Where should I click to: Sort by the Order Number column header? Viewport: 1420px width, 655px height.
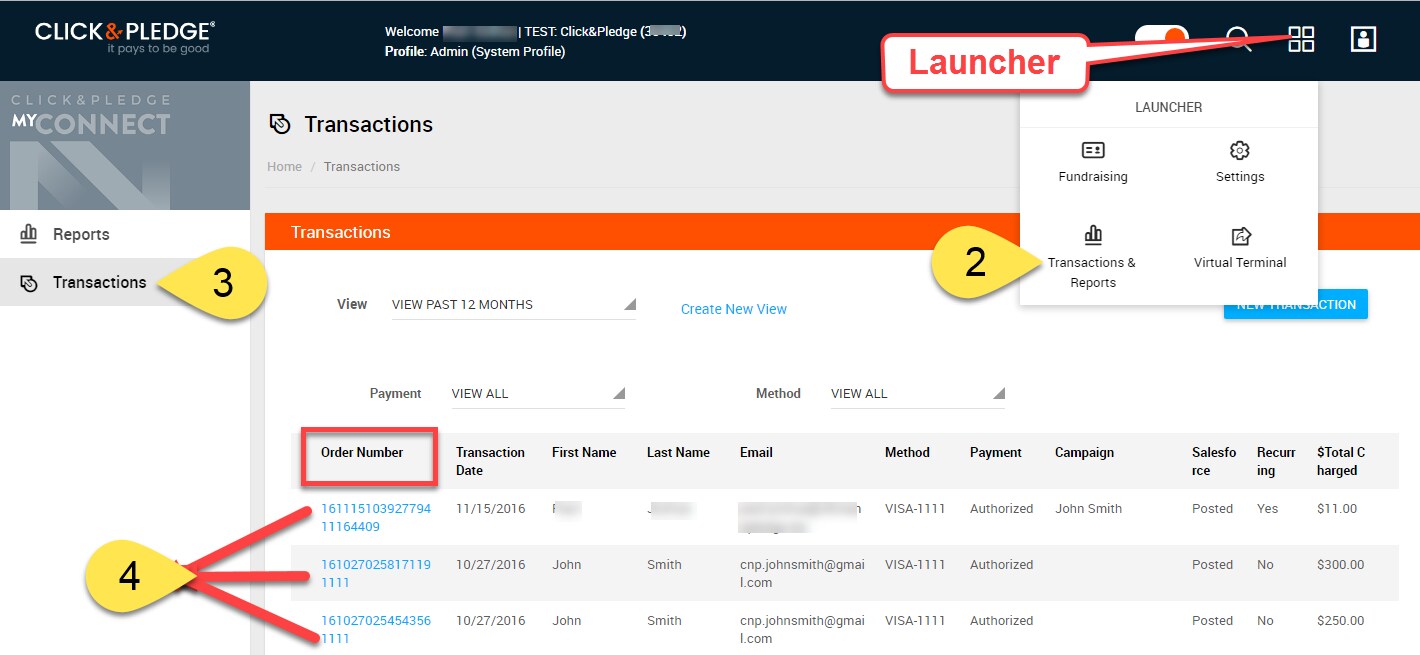[362, 452]
